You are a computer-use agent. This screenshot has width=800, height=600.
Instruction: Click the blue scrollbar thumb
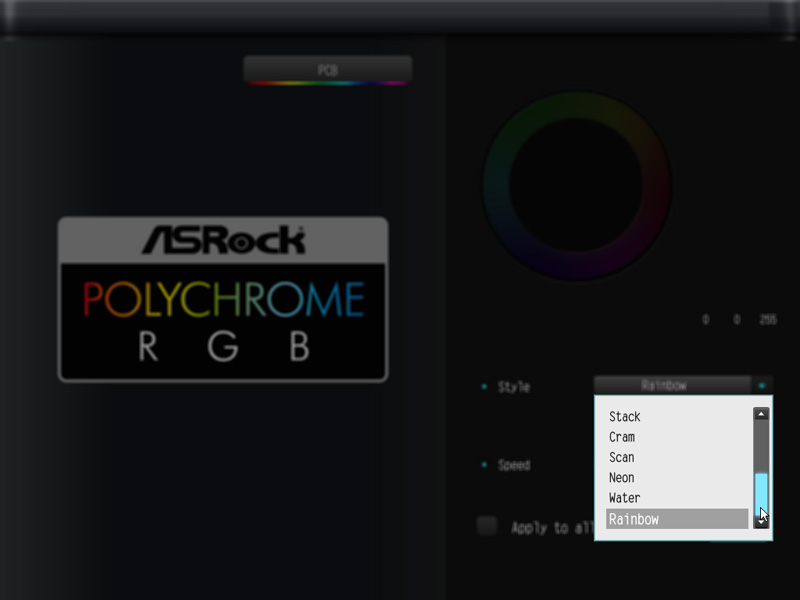click(x=761, y=494)
